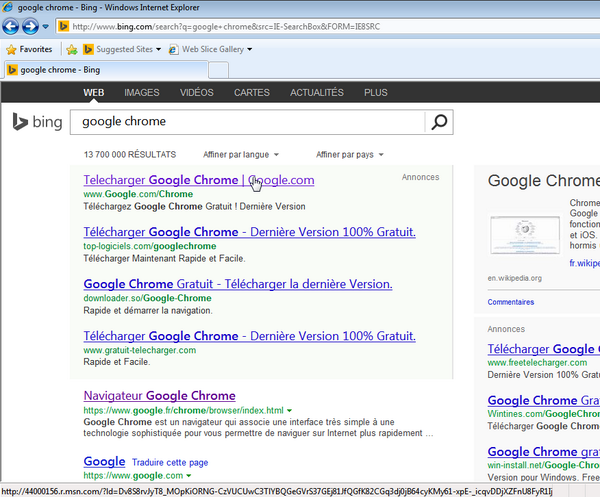Screen dimensions: 600x497
Task: Click the magnifying glass search button
Action: click(x=439, y=122)
